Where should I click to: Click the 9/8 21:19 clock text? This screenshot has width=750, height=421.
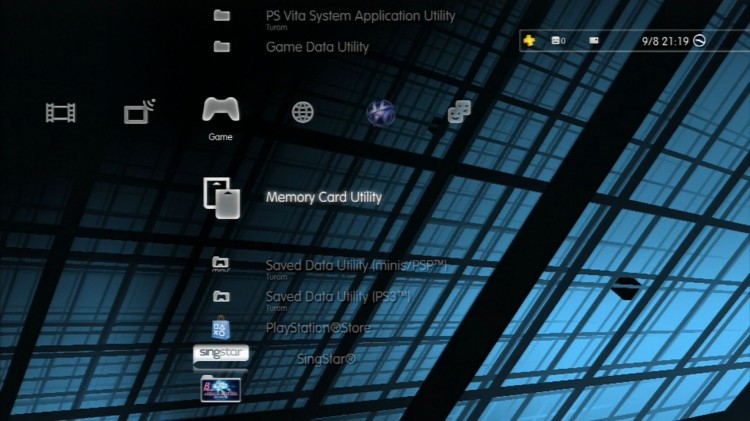[x=665, y=41]
